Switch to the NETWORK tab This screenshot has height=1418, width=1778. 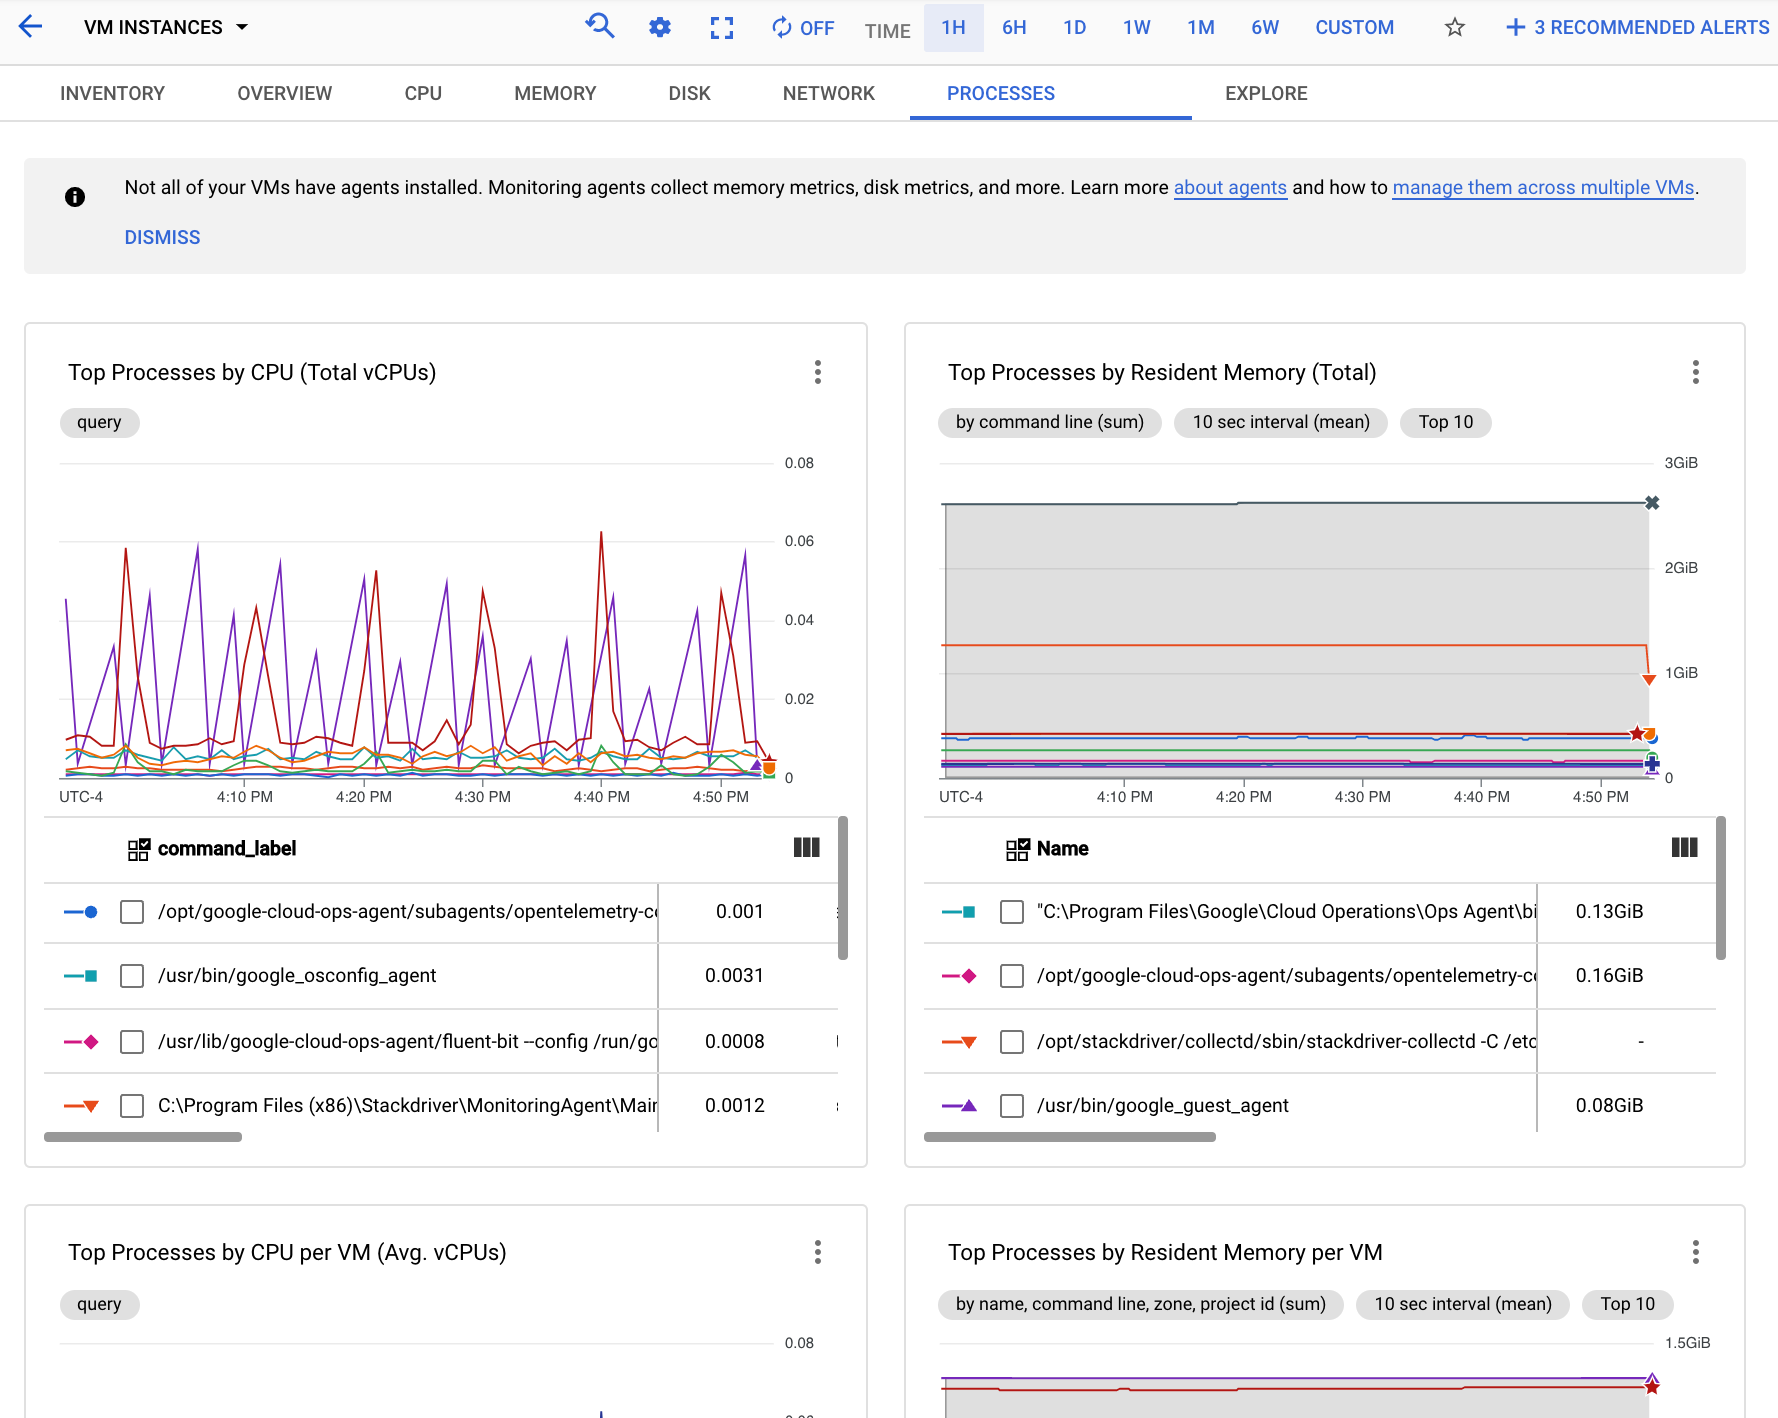828,93
